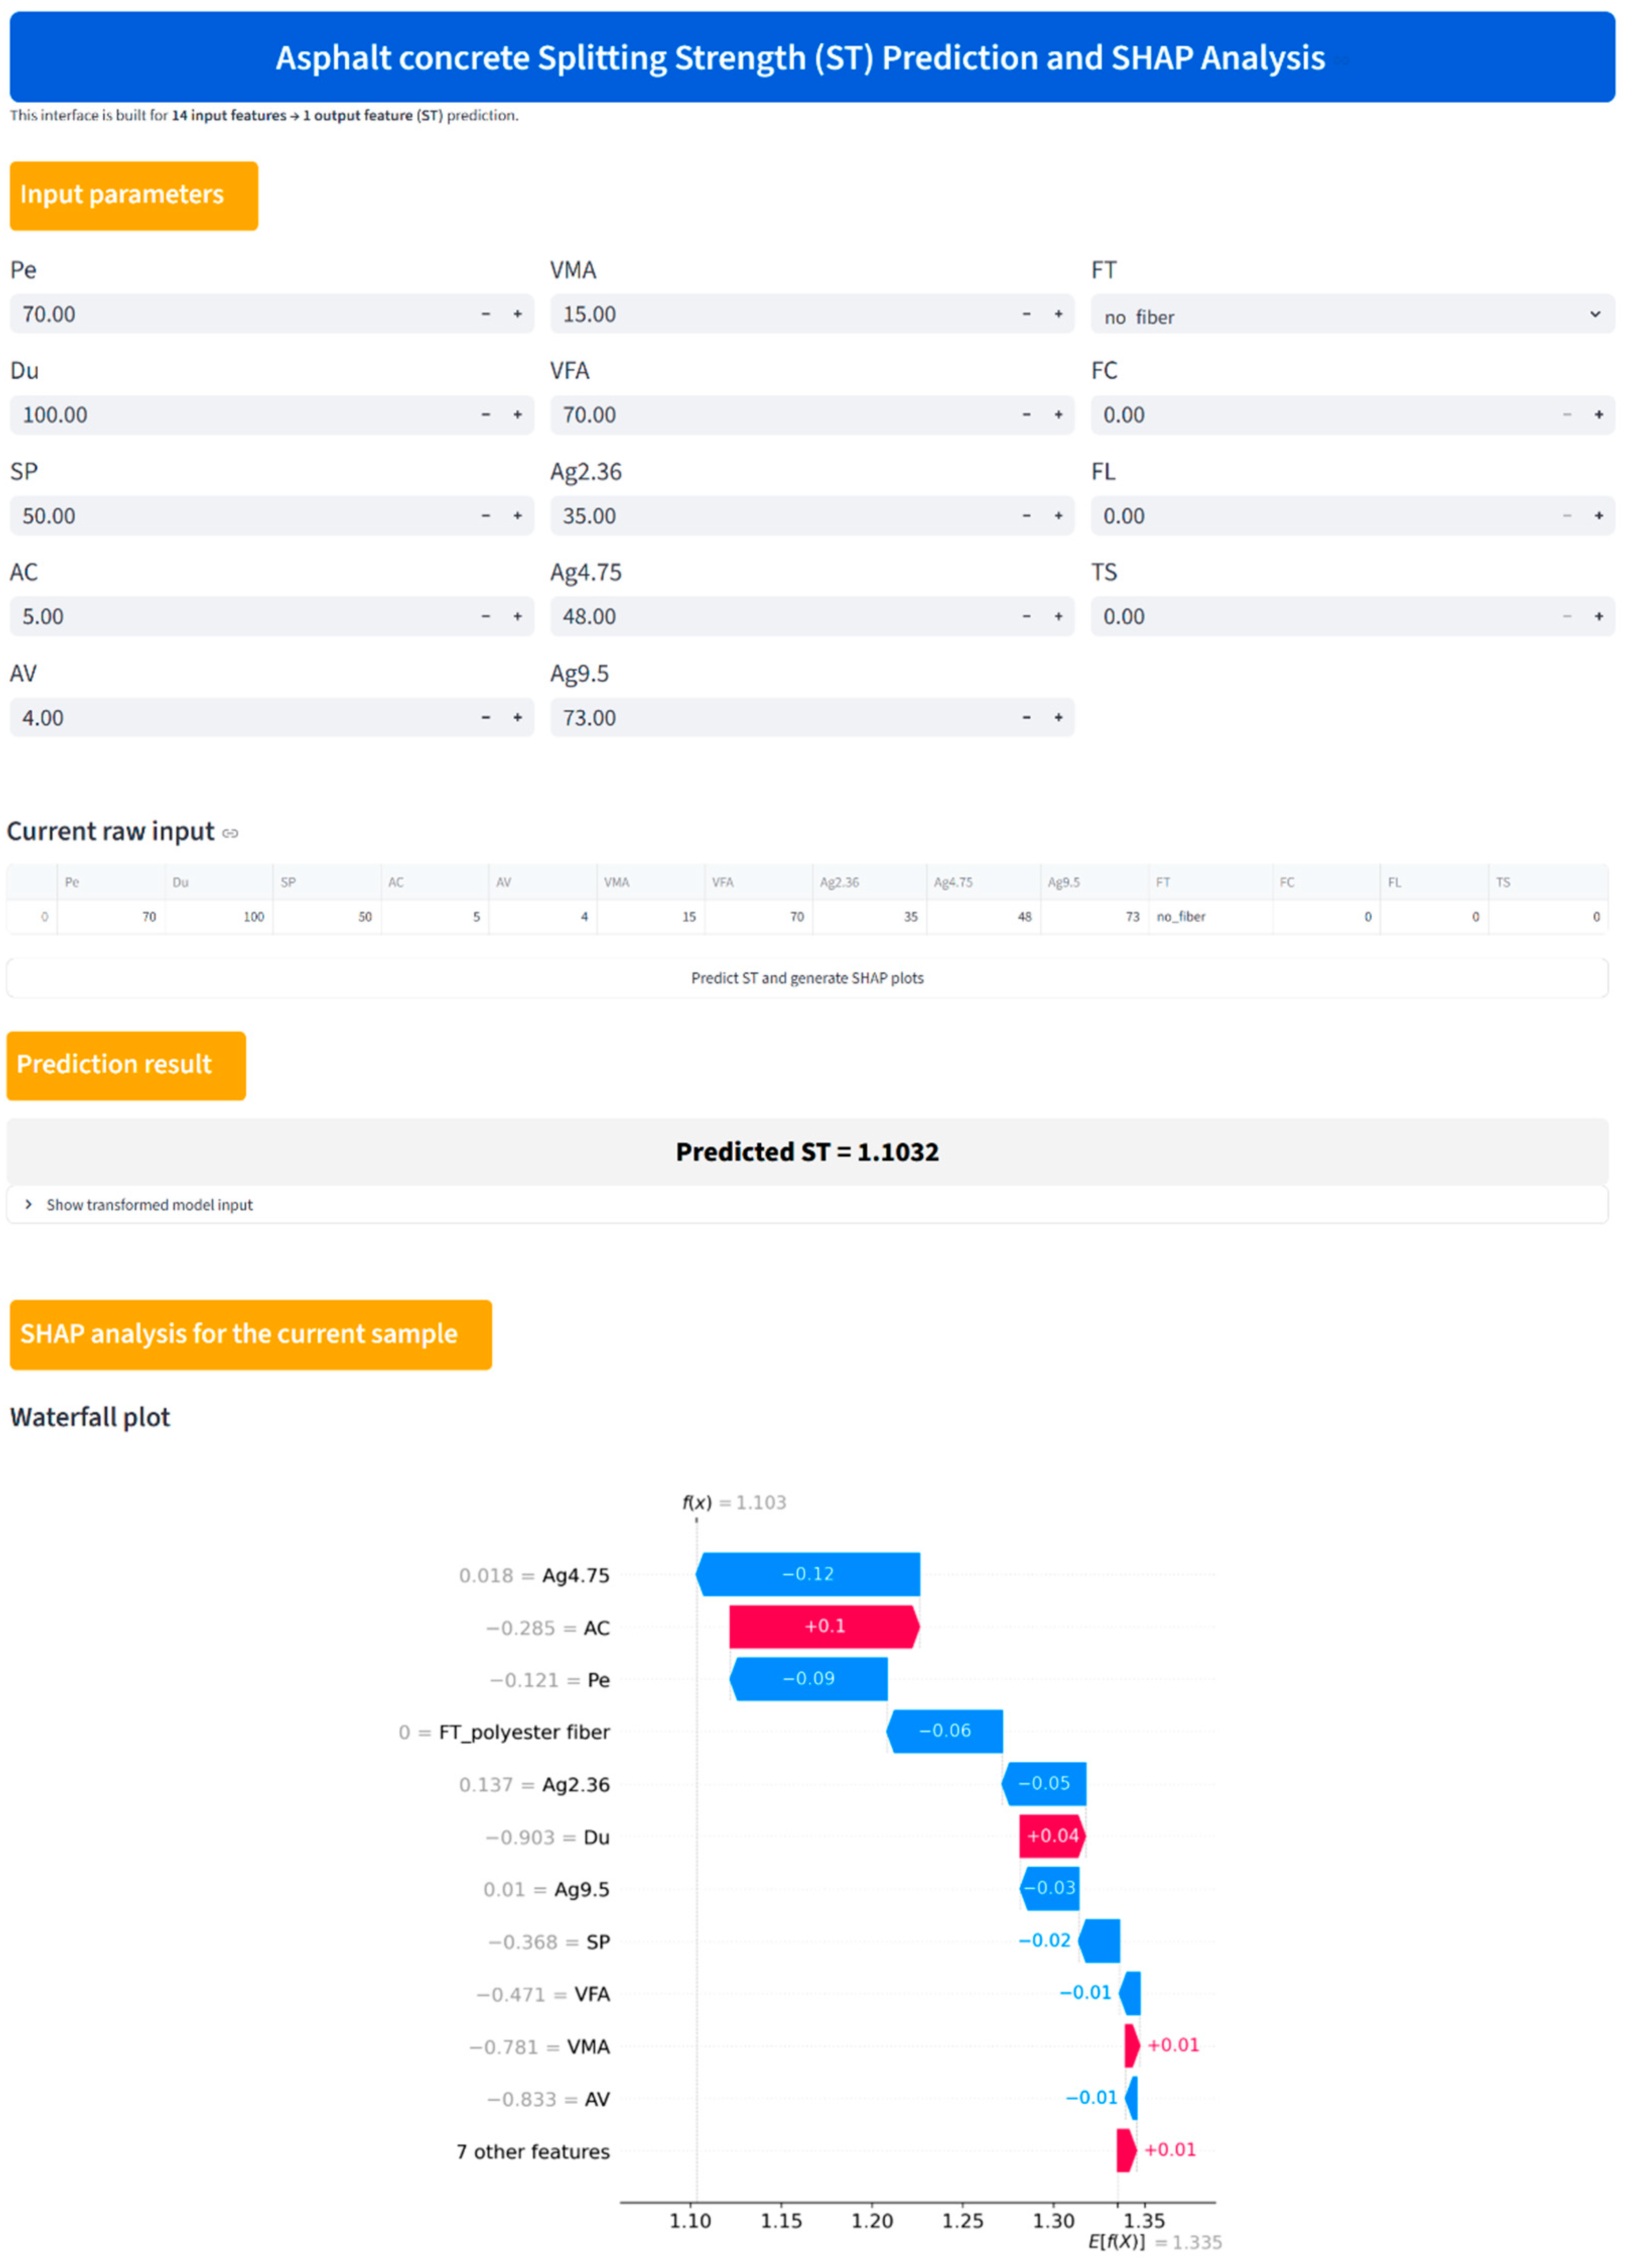This screenshot has width=1628, height=2268.
Task: Increase Pe value with plus button
Action: tap(517, 314)
